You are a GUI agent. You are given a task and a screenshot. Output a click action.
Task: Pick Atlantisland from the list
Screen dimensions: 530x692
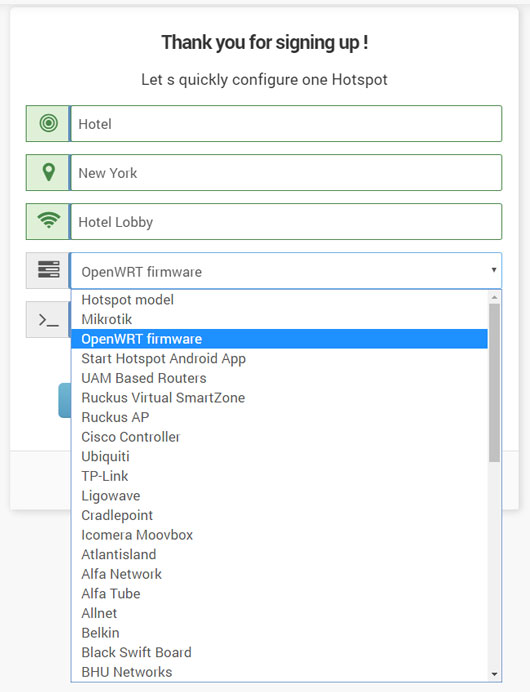[x=279, y=554]
